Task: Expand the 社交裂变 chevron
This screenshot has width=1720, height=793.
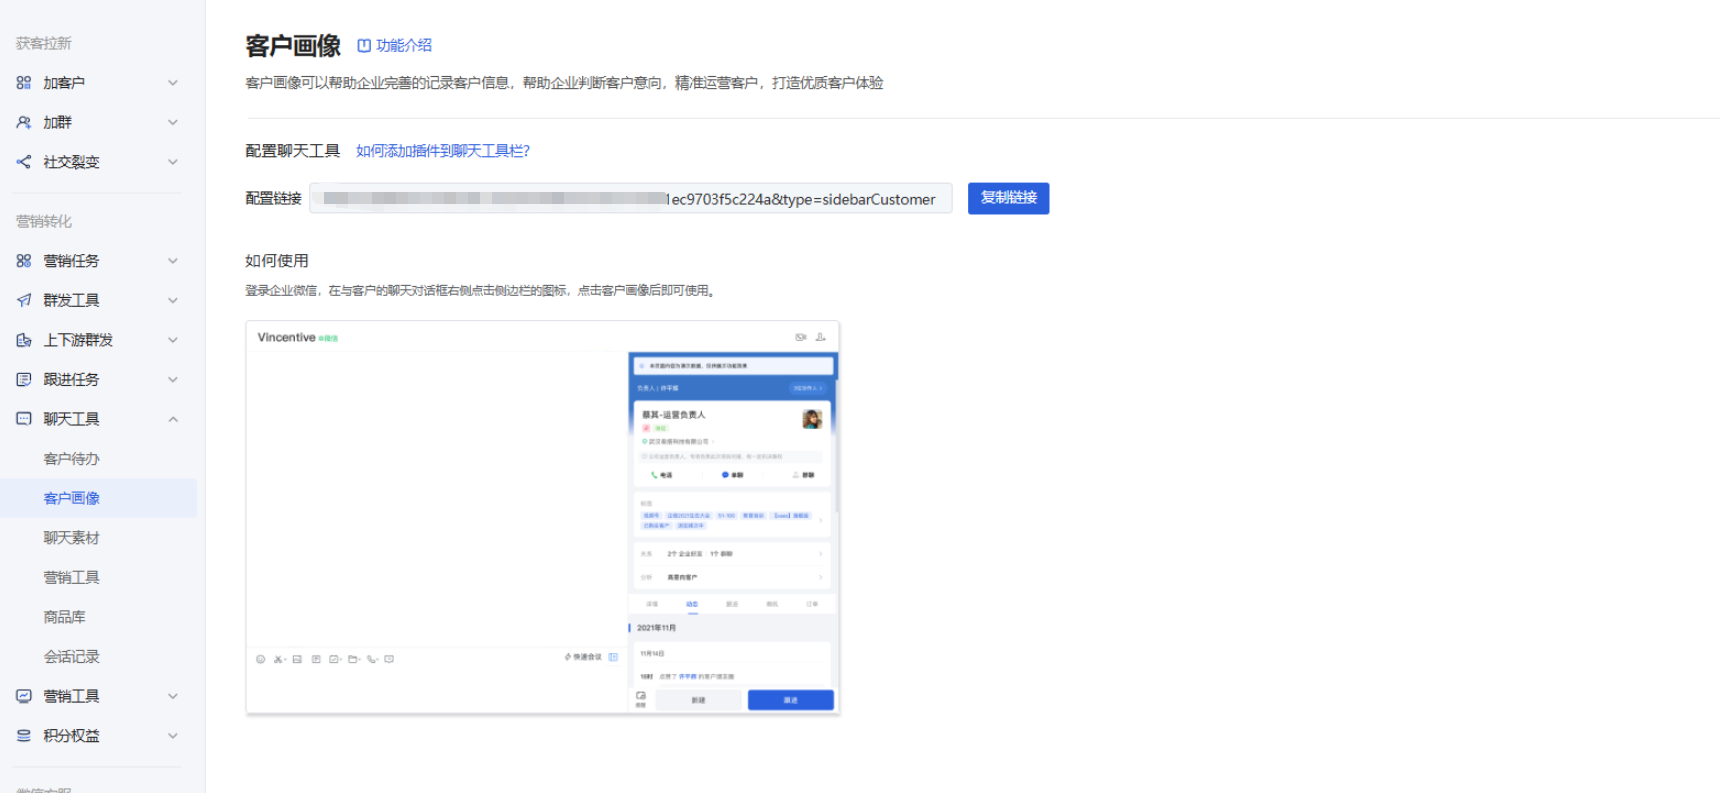Action: pos(173,162)
